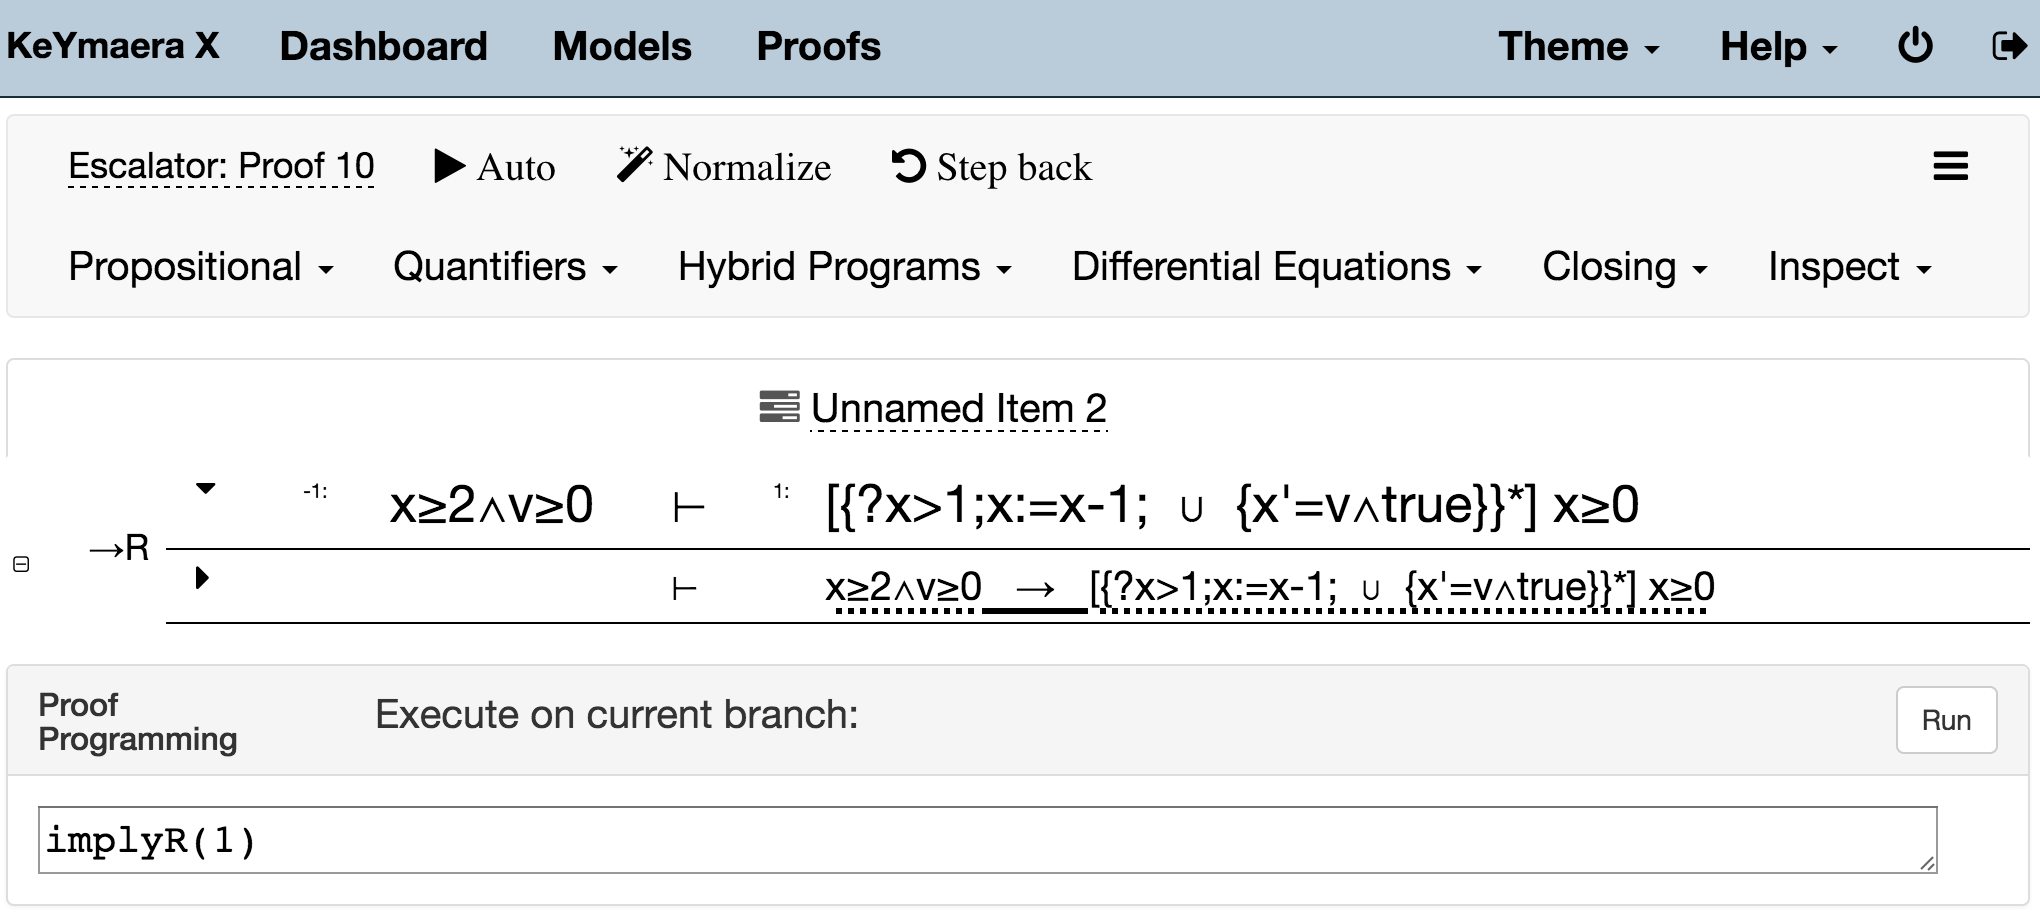
Task: Toggle the downward triangle on top sequent
Action: pyautogui.click(x=205, y=489)
